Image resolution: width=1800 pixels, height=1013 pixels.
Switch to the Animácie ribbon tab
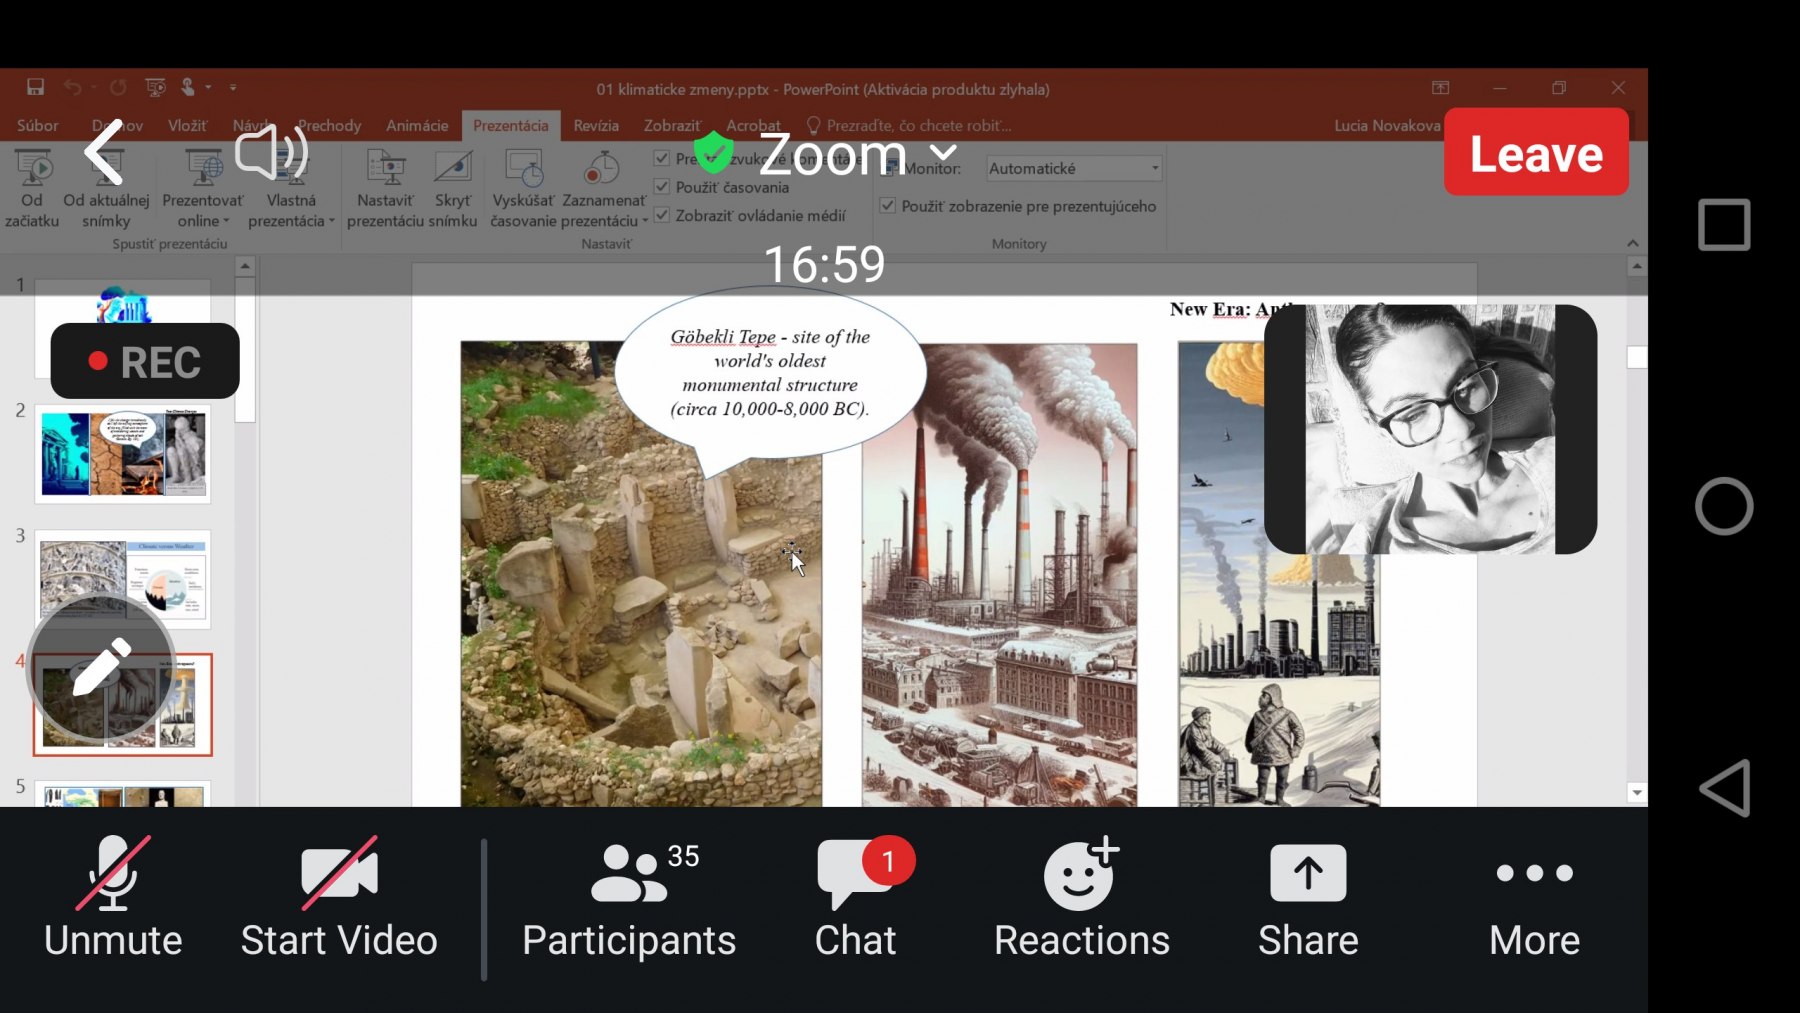[x=417, y=126]
